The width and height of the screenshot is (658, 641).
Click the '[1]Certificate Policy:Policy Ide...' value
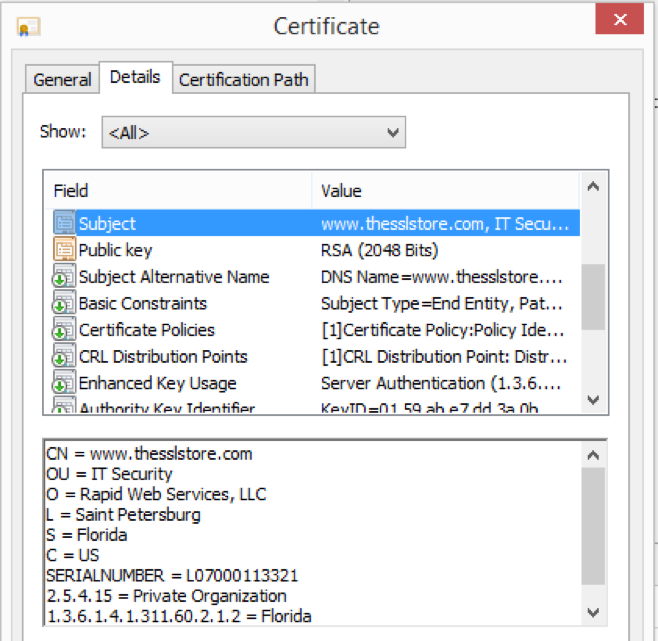click(x=443, y=330)
